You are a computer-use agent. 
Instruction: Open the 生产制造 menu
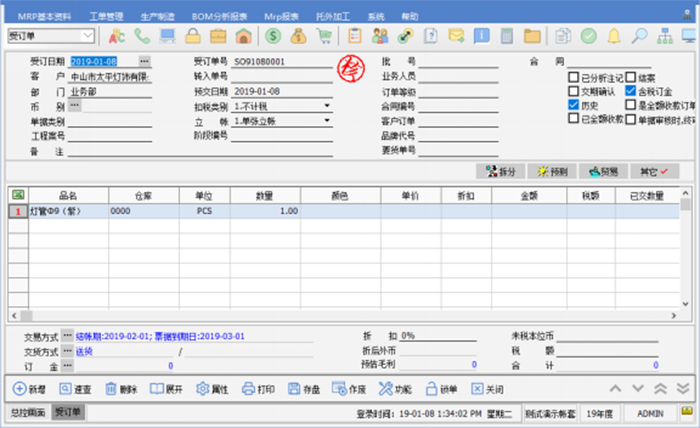pos(158,17)
